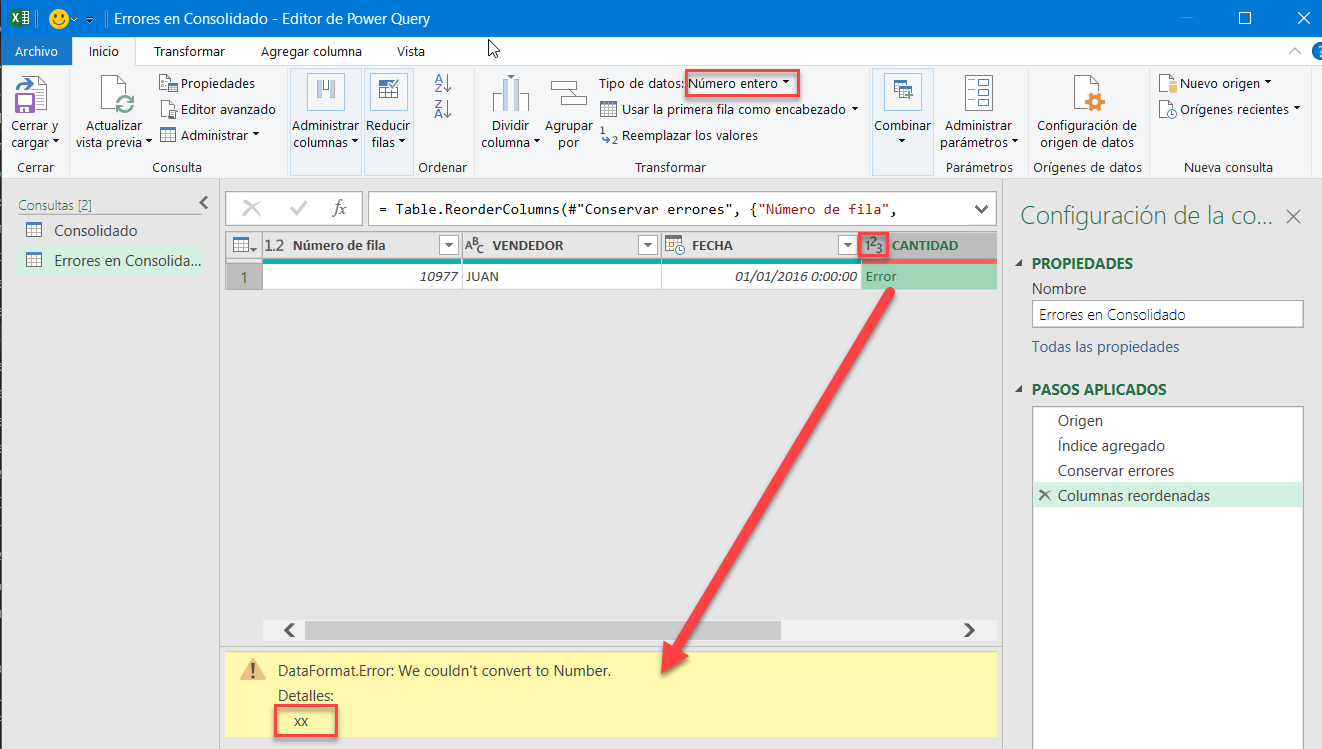Select row 1 by its row number
The image size is (1322, 749).
pos(244,277)
